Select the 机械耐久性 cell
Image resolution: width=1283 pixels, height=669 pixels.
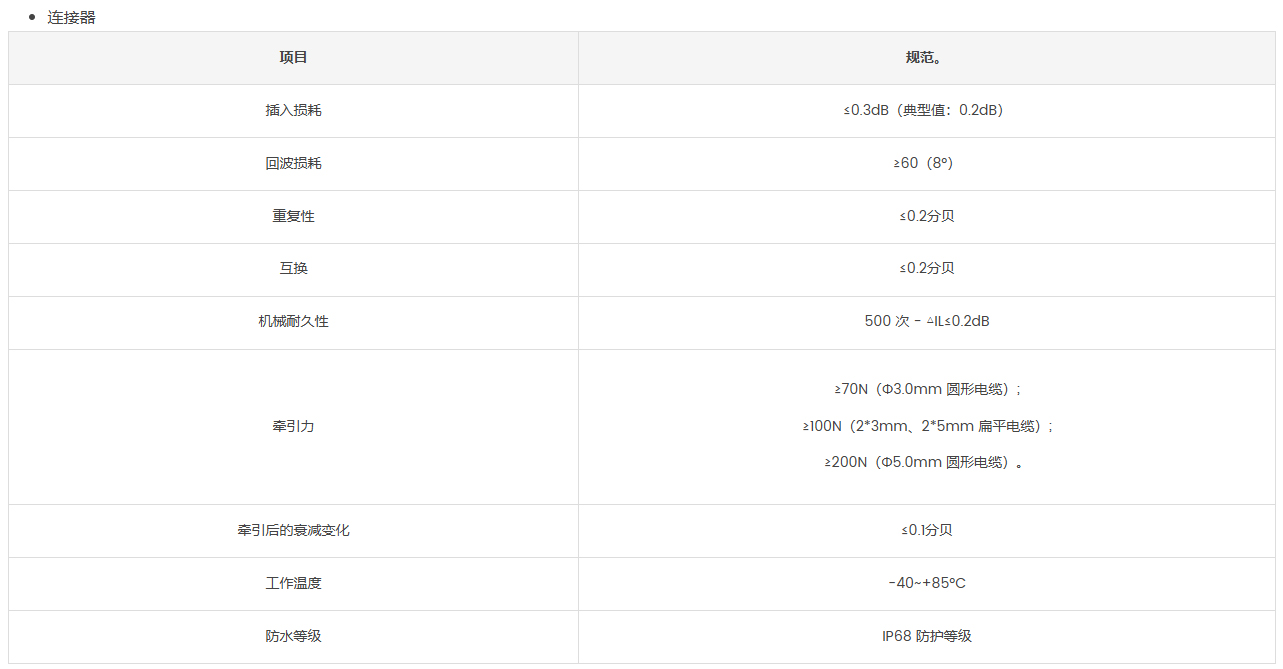coord(293,322)
